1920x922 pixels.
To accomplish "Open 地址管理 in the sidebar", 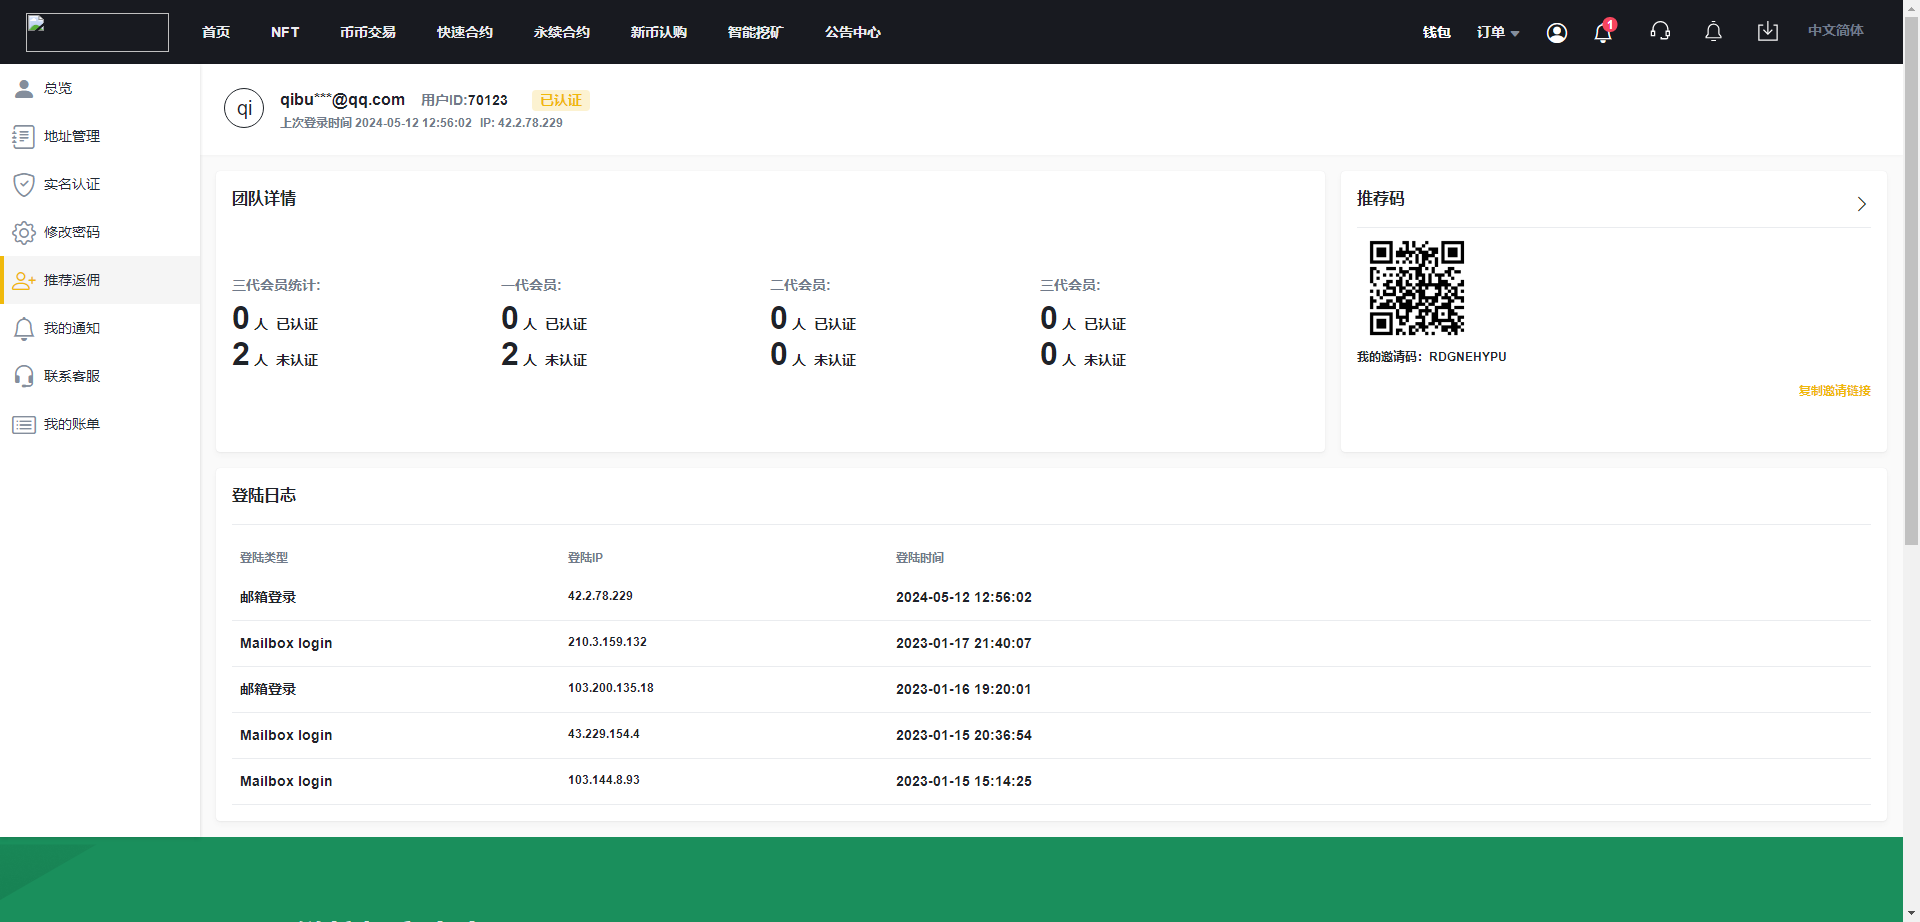I will click(x=71, y=136).
